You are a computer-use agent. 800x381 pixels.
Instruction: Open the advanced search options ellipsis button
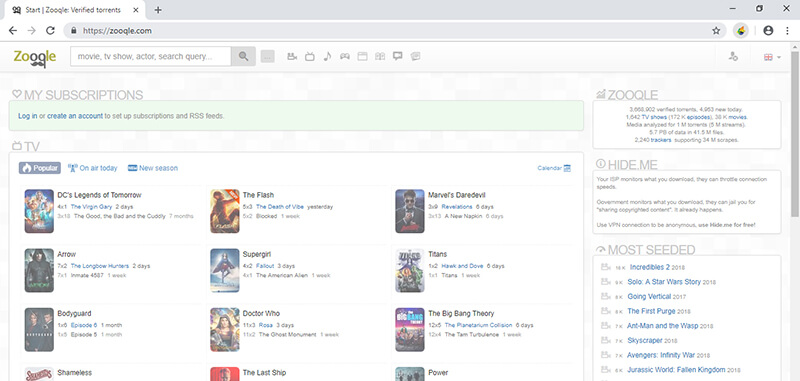(x=267, y=57)
